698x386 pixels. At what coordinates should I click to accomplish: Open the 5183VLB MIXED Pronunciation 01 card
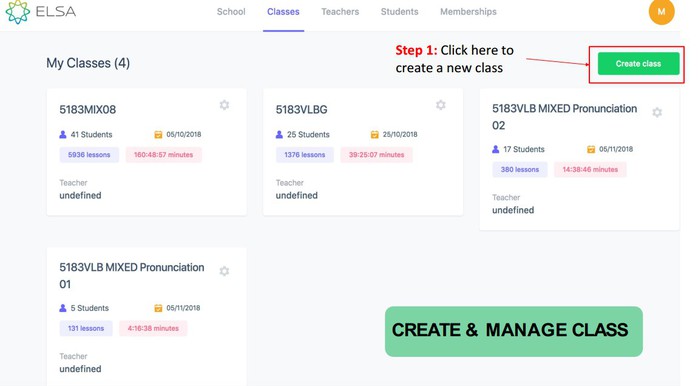[x=146, y=317]
